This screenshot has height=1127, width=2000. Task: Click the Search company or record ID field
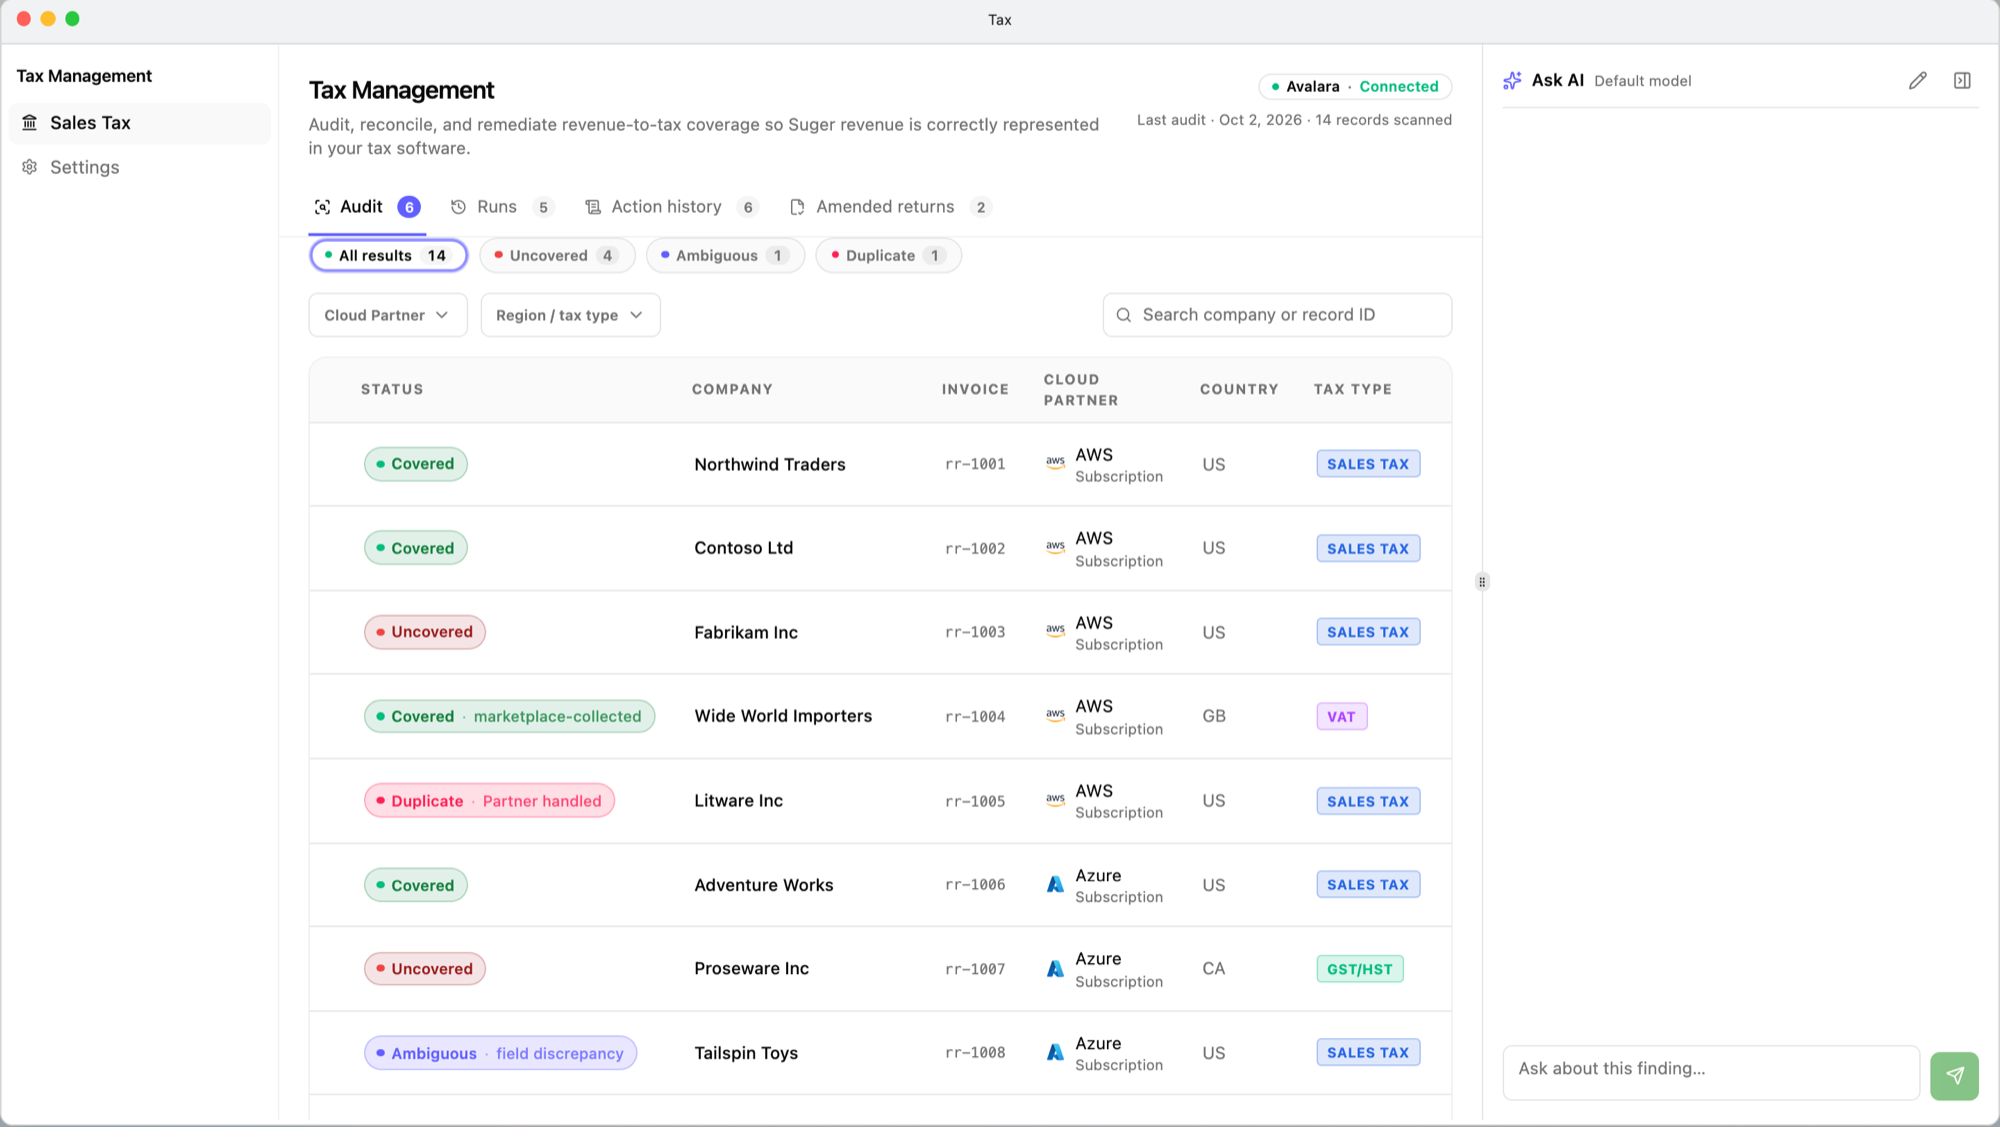(x=1277, y=315)
